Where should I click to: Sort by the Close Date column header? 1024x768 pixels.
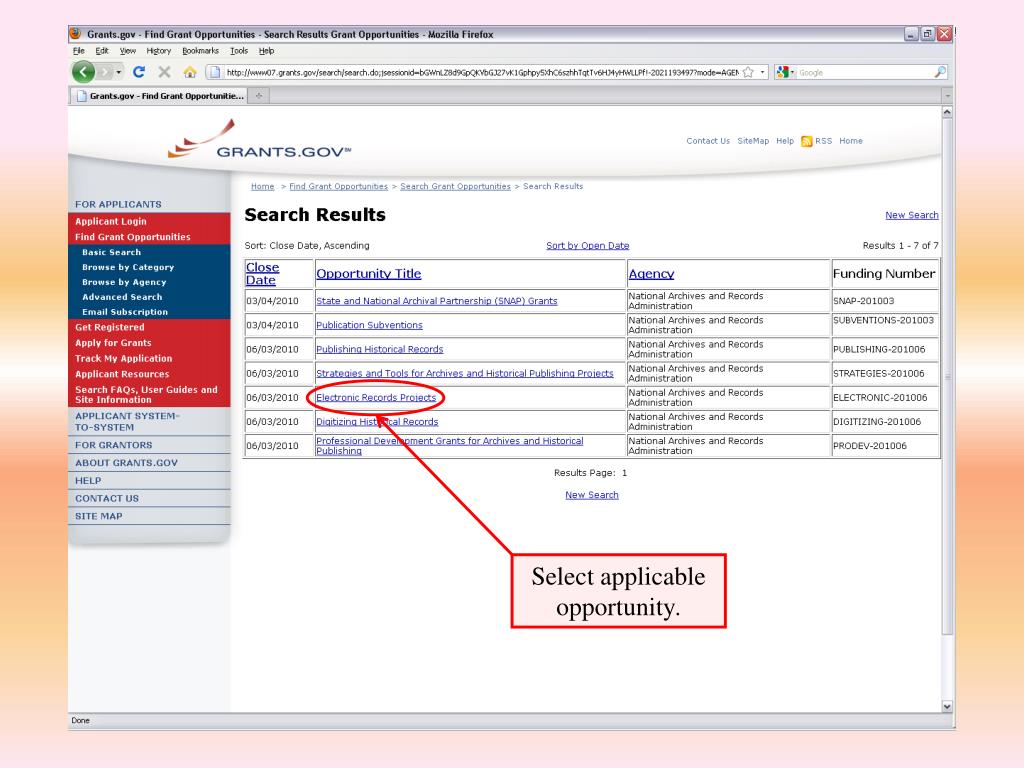262,274
